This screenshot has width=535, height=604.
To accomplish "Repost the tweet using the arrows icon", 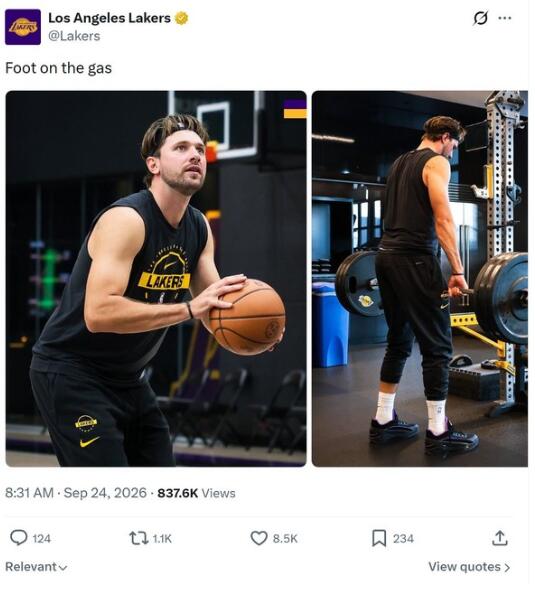I will coord(139,538).
